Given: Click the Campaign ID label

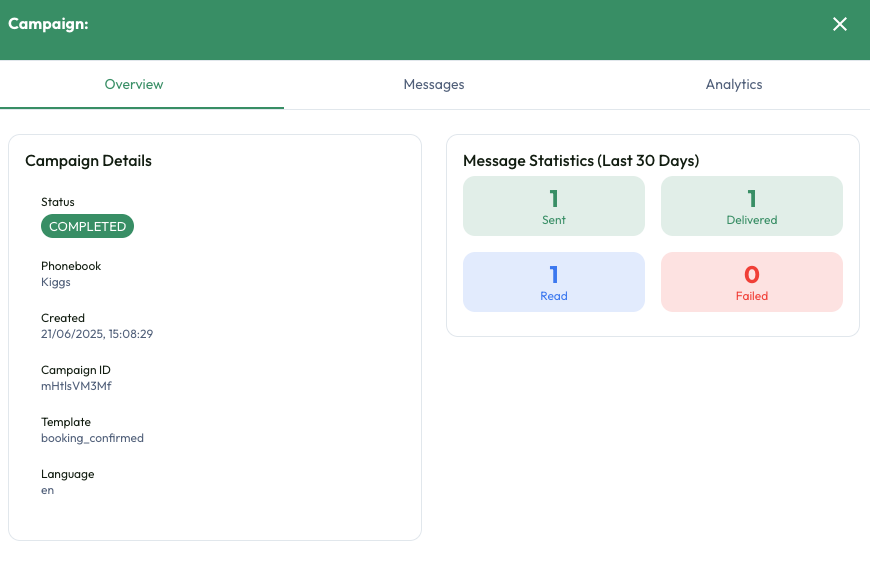Looking at the screenshot, I should (76, 370).
